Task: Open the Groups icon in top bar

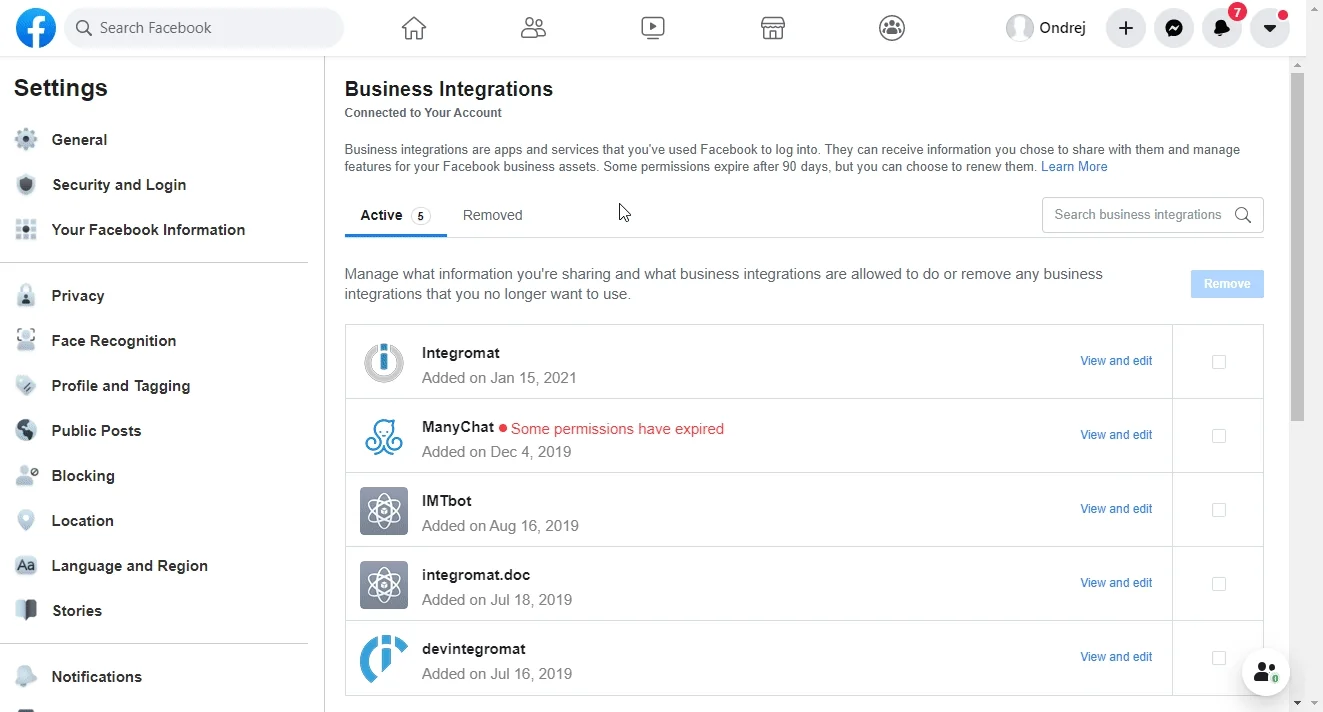Action: (892, 28)
